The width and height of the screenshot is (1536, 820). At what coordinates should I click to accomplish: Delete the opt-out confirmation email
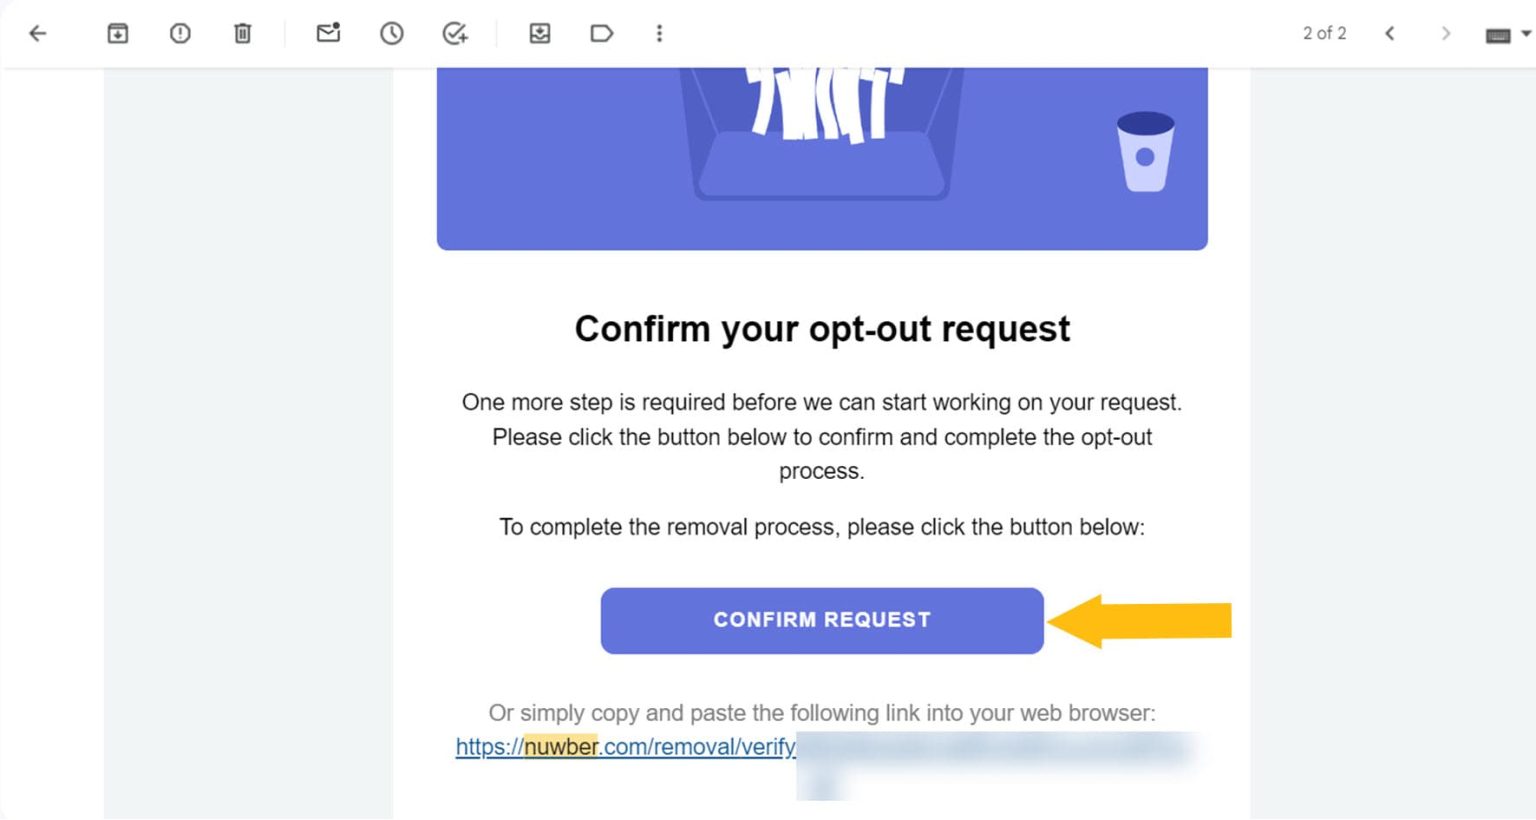tap(242, 33)
